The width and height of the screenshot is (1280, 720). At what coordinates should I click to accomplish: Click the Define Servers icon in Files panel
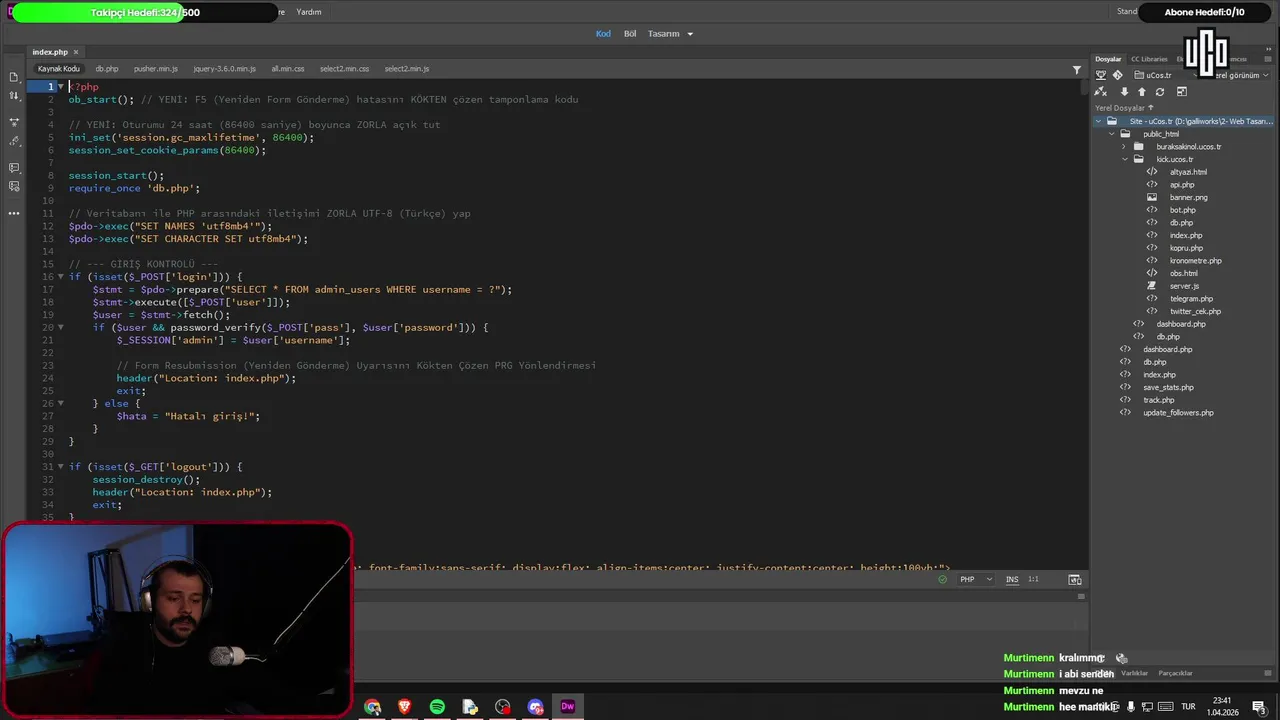(1101, 75)
